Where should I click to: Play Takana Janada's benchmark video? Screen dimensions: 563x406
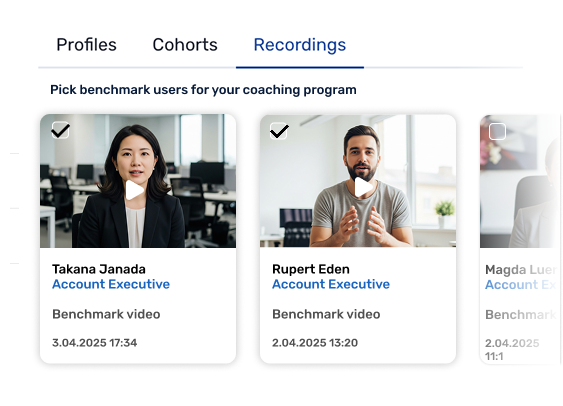pyautogui.click(x=134, y=190)
